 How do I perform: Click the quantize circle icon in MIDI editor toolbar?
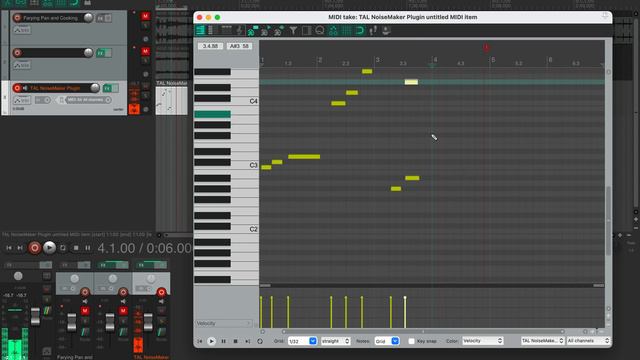(320, 30)
